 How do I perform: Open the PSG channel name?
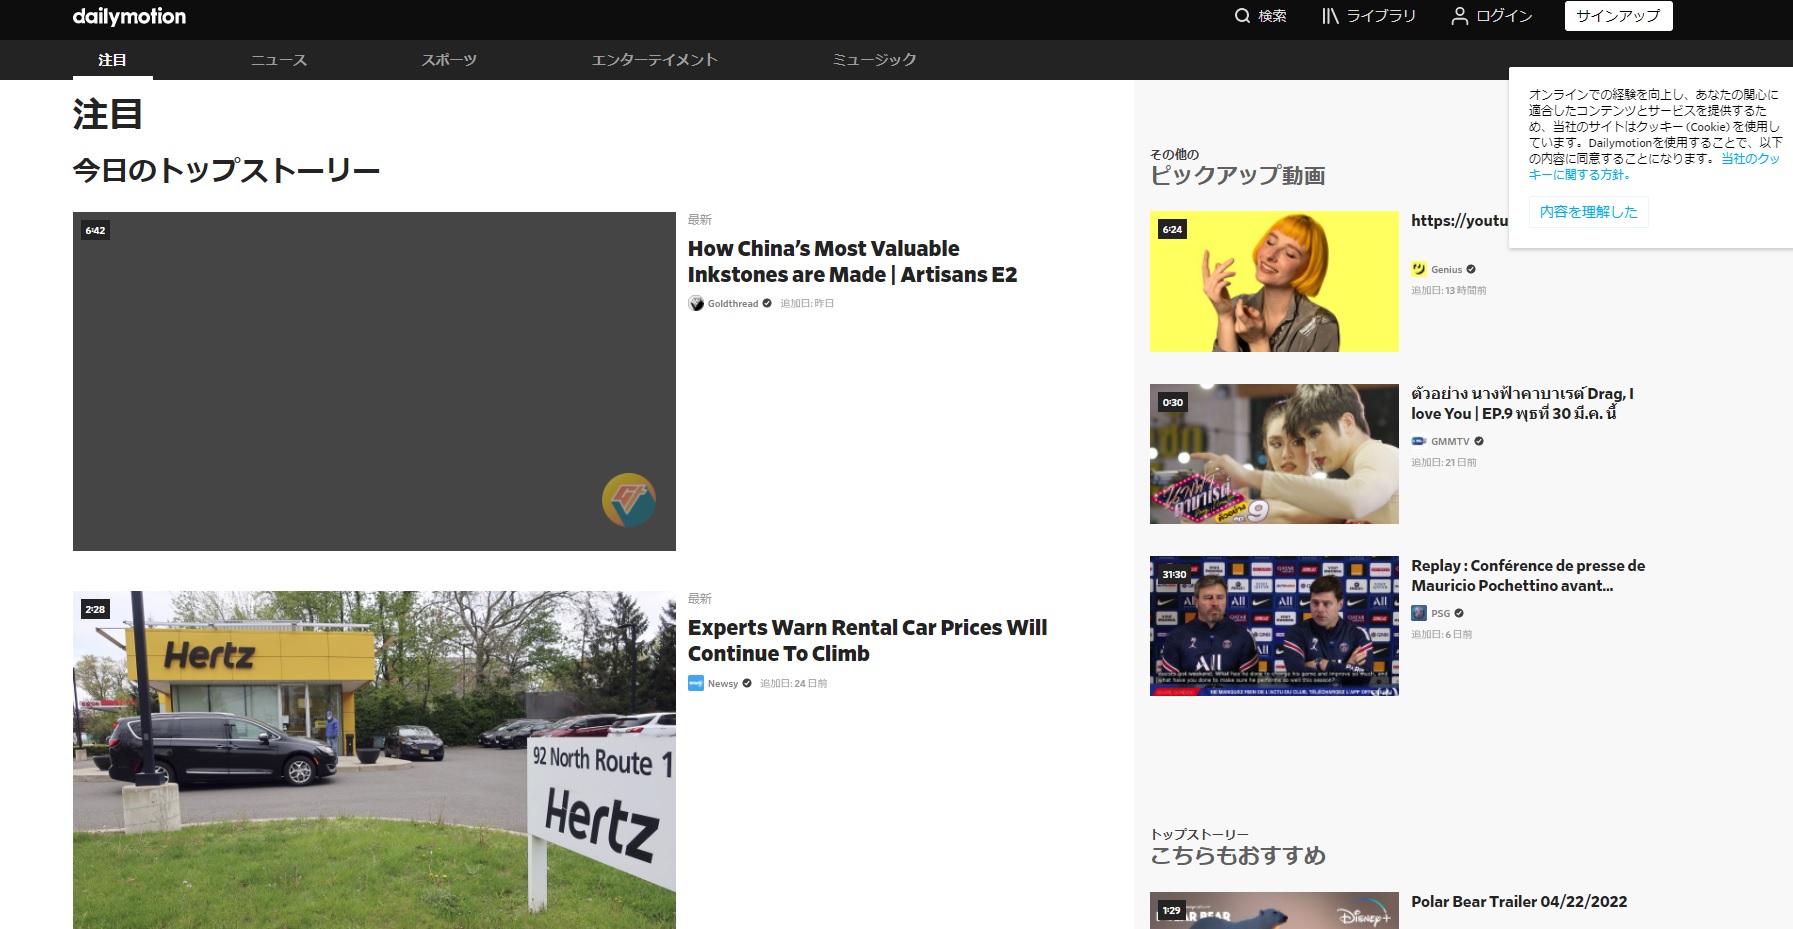(x=1440, y=614)
